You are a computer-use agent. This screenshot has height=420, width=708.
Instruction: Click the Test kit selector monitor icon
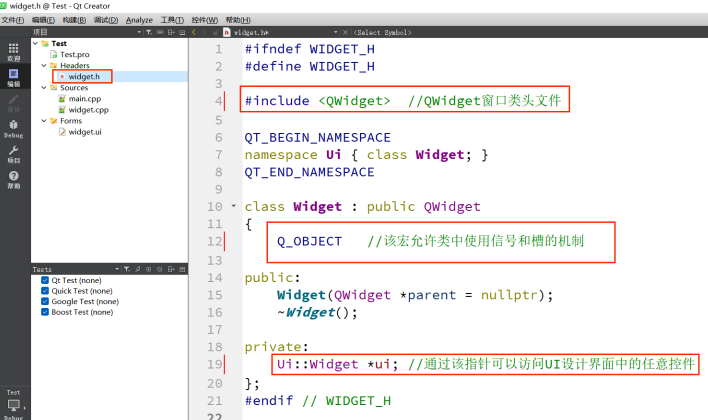pos(14,405)
